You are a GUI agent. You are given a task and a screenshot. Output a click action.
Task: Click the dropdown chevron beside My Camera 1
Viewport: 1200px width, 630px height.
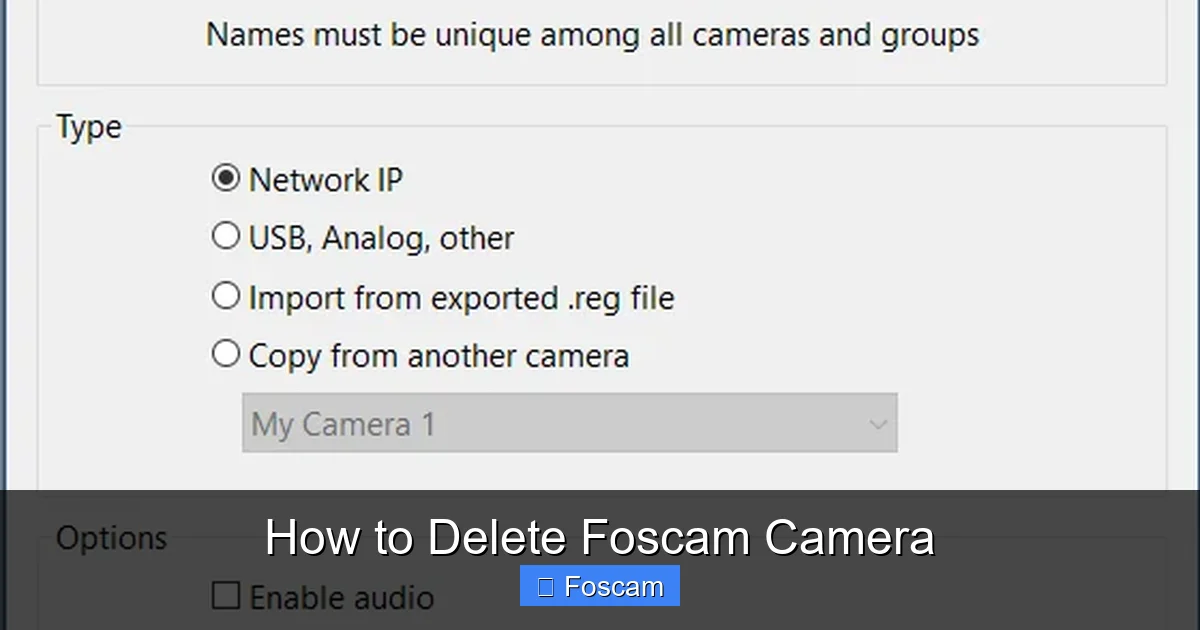(877, 423)
